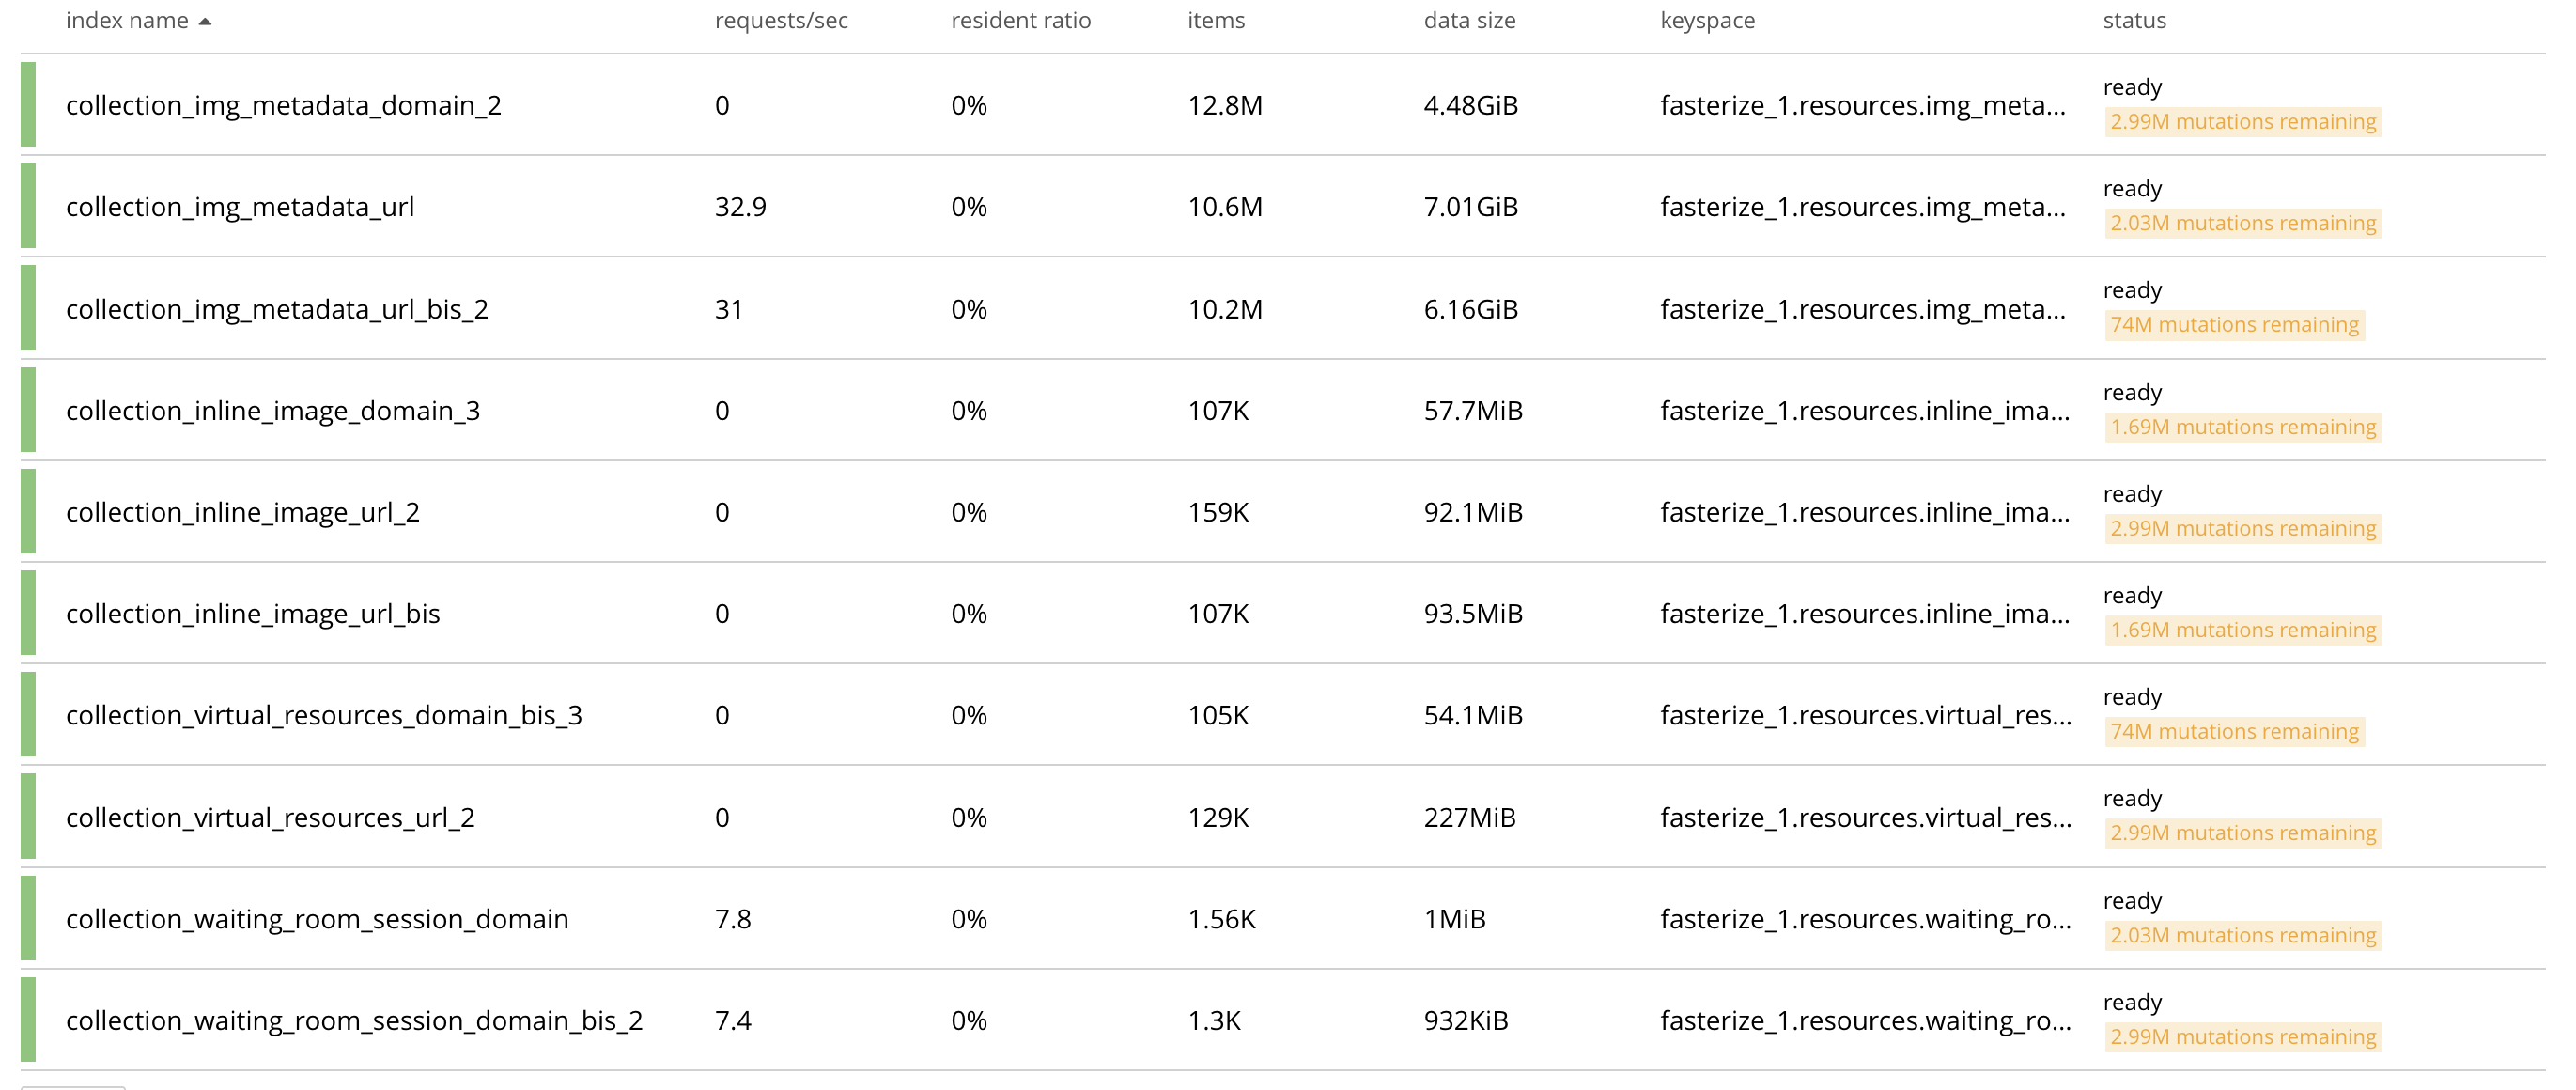Sort by index name column arrow
The width and height of the screenshot is (2576, 1090).
tap(204, 21)
